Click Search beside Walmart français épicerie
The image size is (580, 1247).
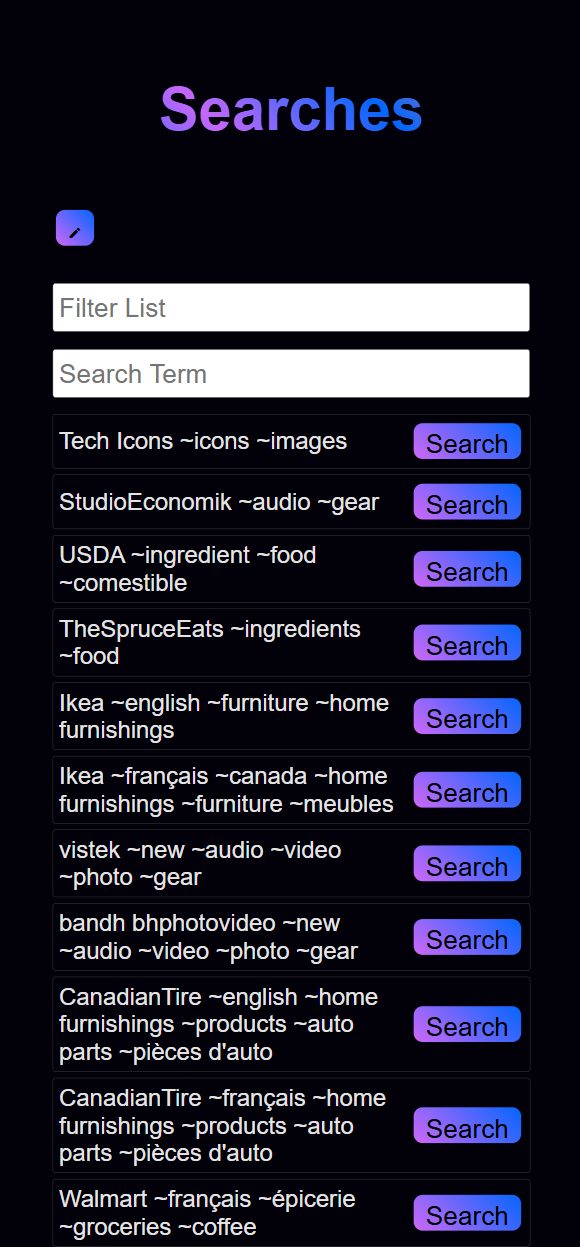467,1213
